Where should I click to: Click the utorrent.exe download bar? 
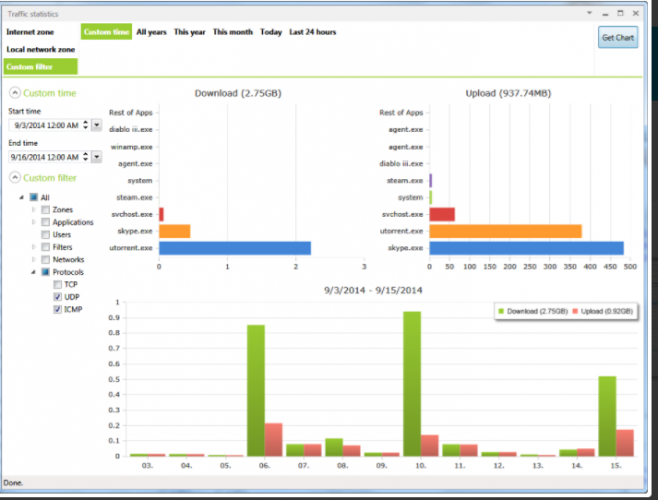235,248
